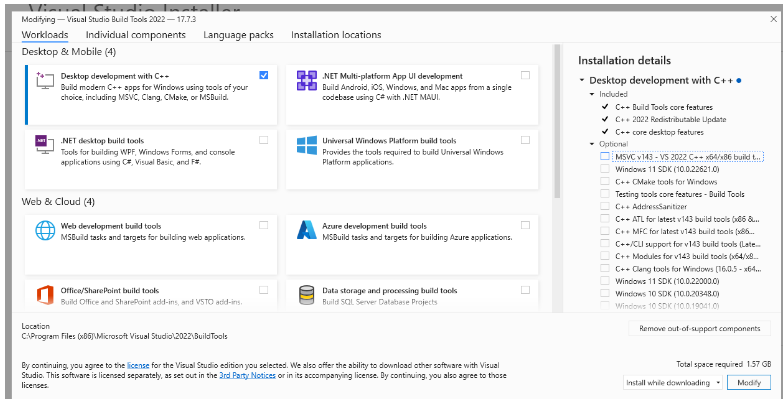Click the .NET Multi-platform App UI icon
The width and height of the screenshot is (783, 399).
click(x=307, y=80)
